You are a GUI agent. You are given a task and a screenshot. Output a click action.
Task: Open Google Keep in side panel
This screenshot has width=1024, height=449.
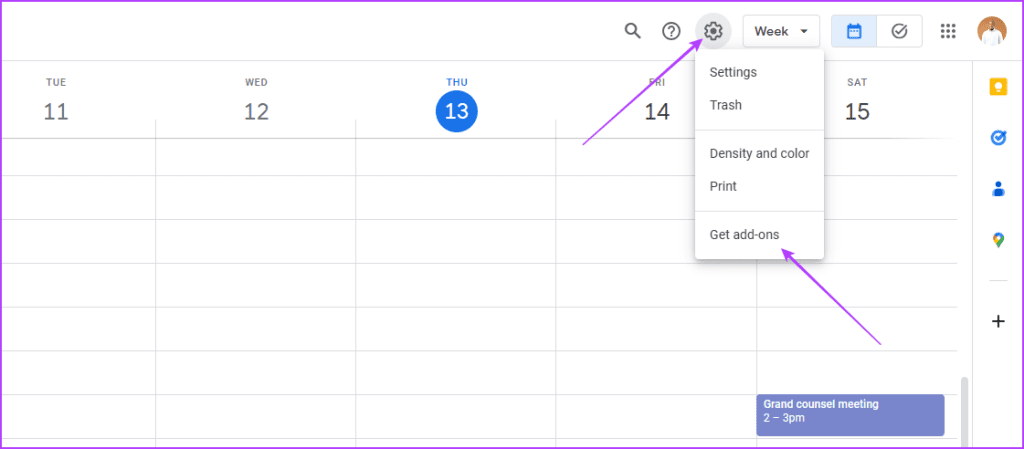[997, 87]
